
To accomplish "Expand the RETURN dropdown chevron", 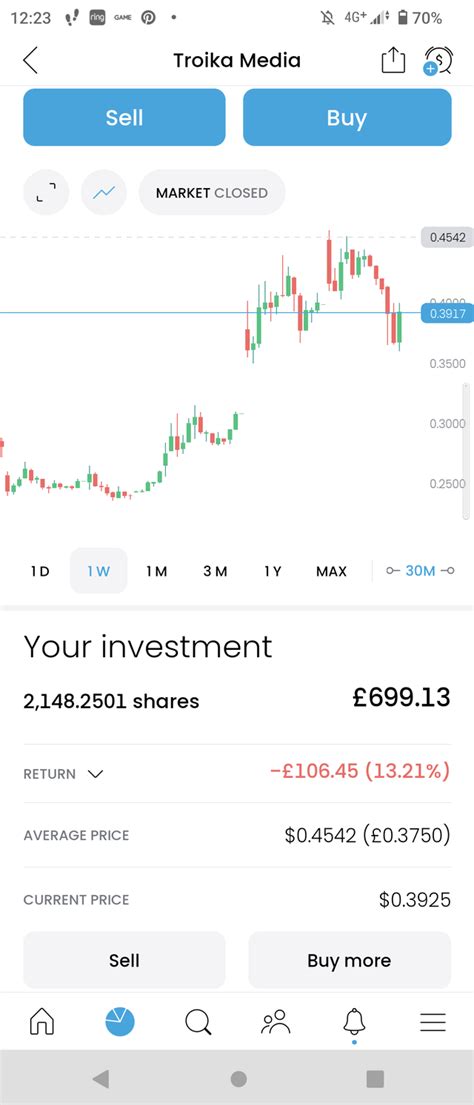I will (x=95, y=774).
